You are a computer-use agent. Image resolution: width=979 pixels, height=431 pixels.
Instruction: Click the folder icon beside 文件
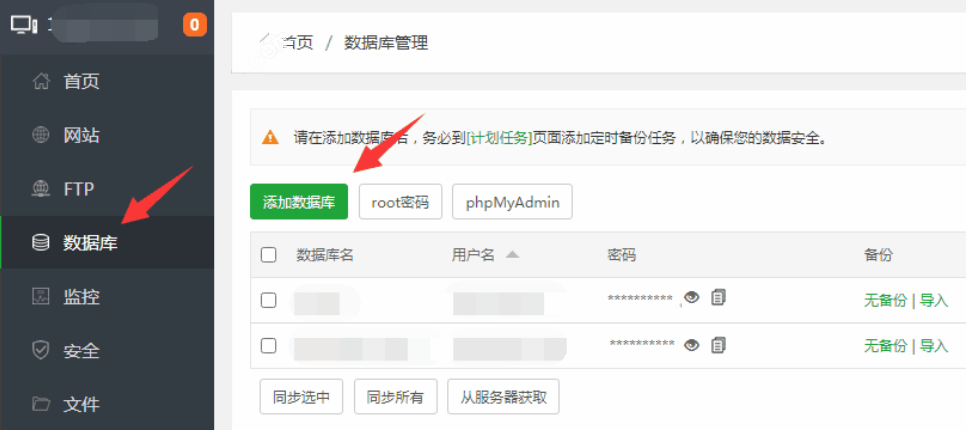pos(41,404)
